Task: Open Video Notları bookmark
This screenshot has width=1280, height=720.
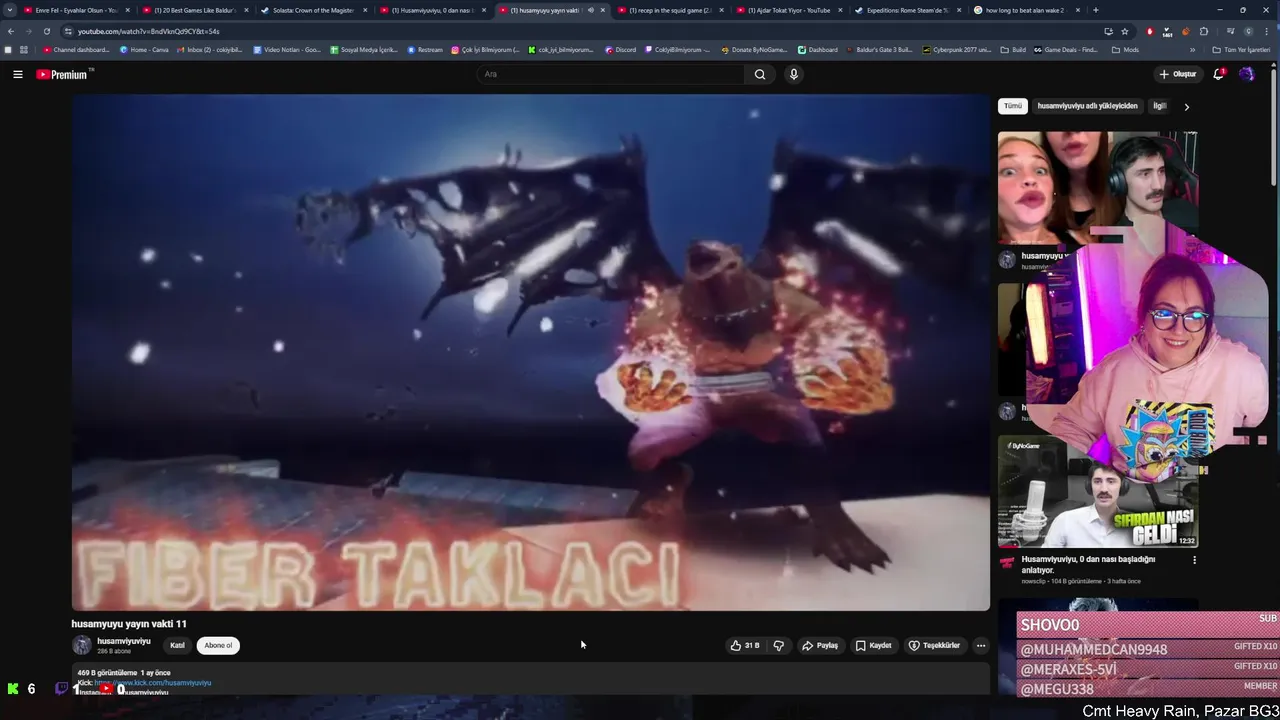Action: click(x=287, y=49)
